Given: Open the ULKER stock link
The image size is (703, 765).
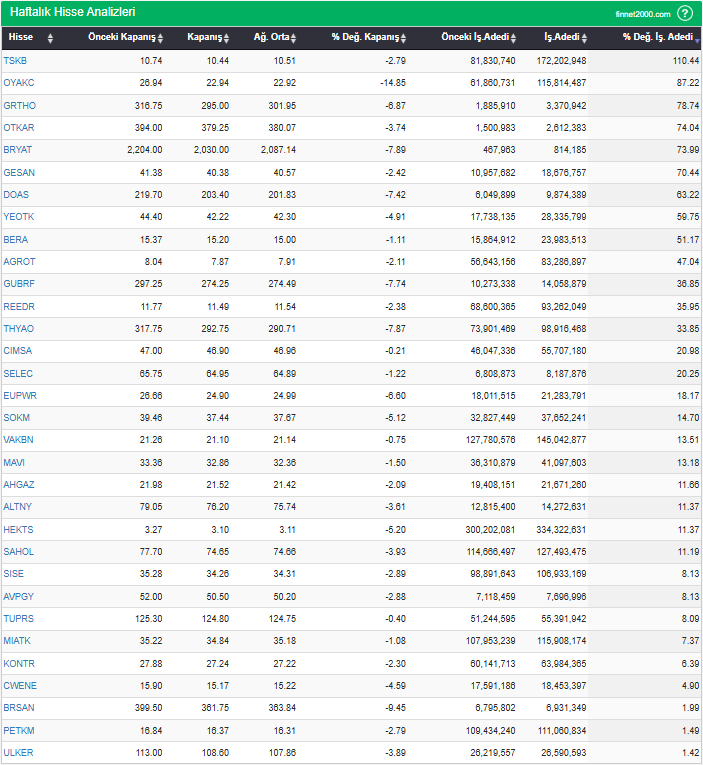Looking at the screenshot, I should [x=19, y=752].
